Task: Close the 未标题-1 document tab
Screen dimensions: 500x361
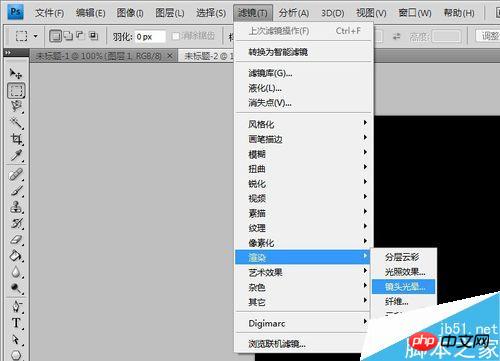Action: [170, 56]
